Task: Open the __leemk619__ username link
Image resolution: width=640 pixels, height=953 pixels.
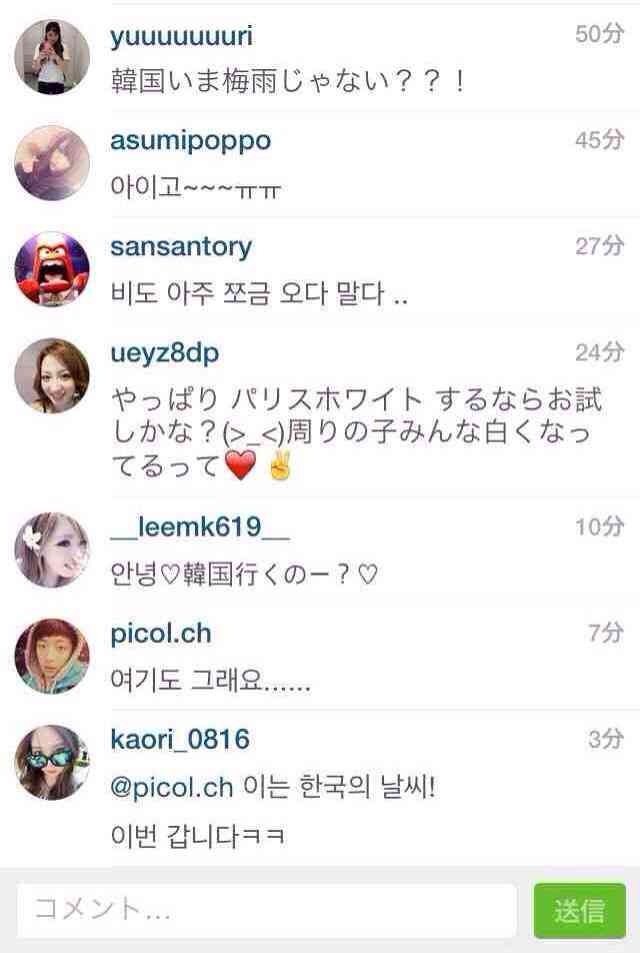Action: coord(200,527)
